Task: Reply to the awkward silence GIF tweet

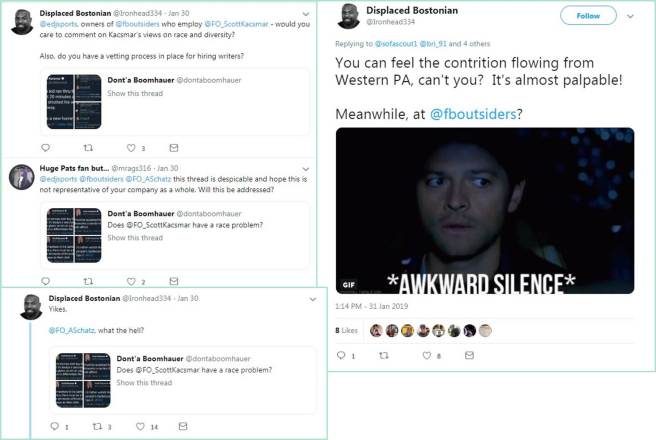Action: tap(341, 355)
